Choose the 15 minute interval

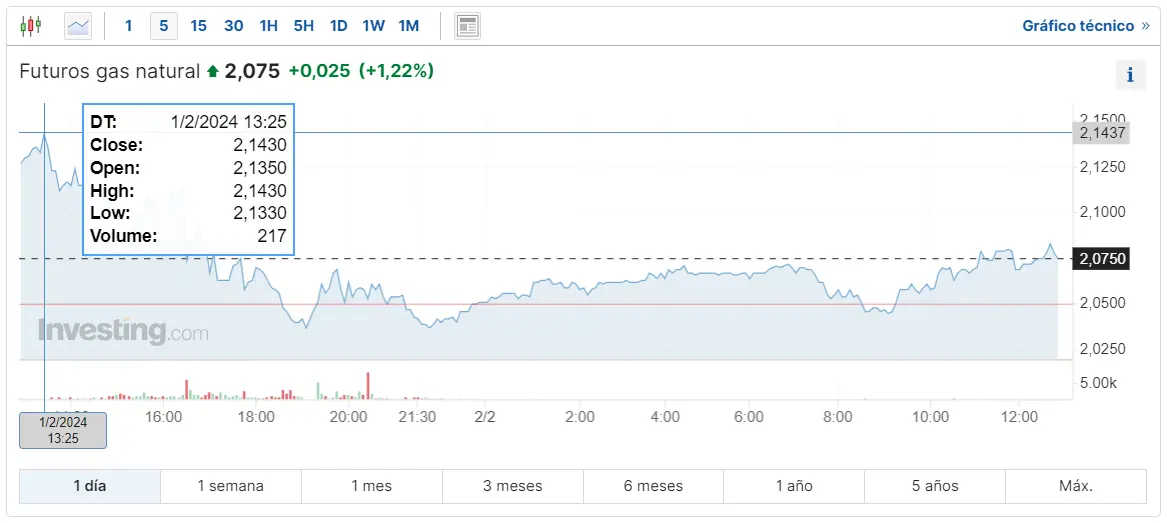[198, 26]
